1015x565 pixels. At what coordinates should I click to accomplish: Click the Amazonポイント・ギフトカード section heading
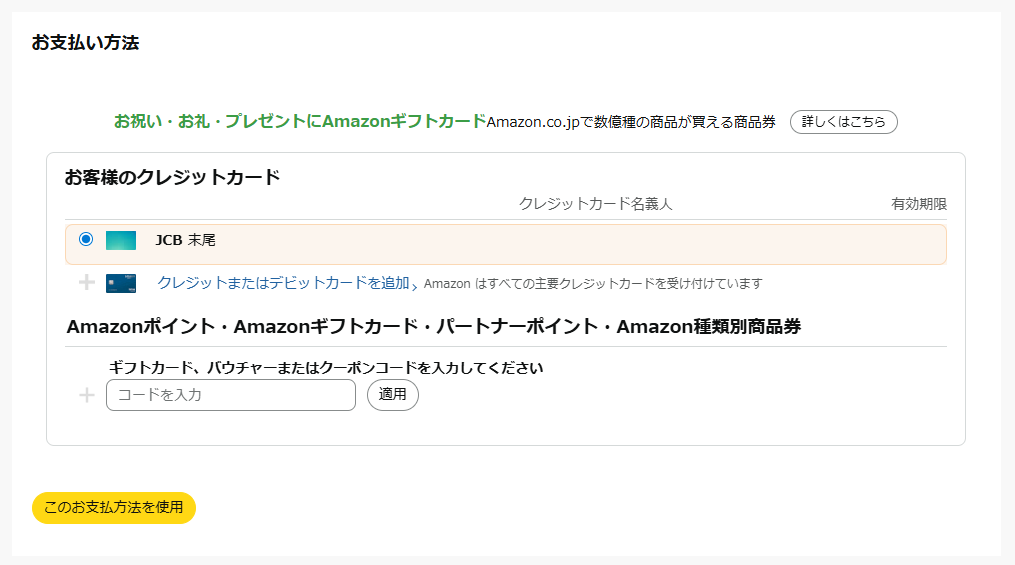(x=433, y=327)
